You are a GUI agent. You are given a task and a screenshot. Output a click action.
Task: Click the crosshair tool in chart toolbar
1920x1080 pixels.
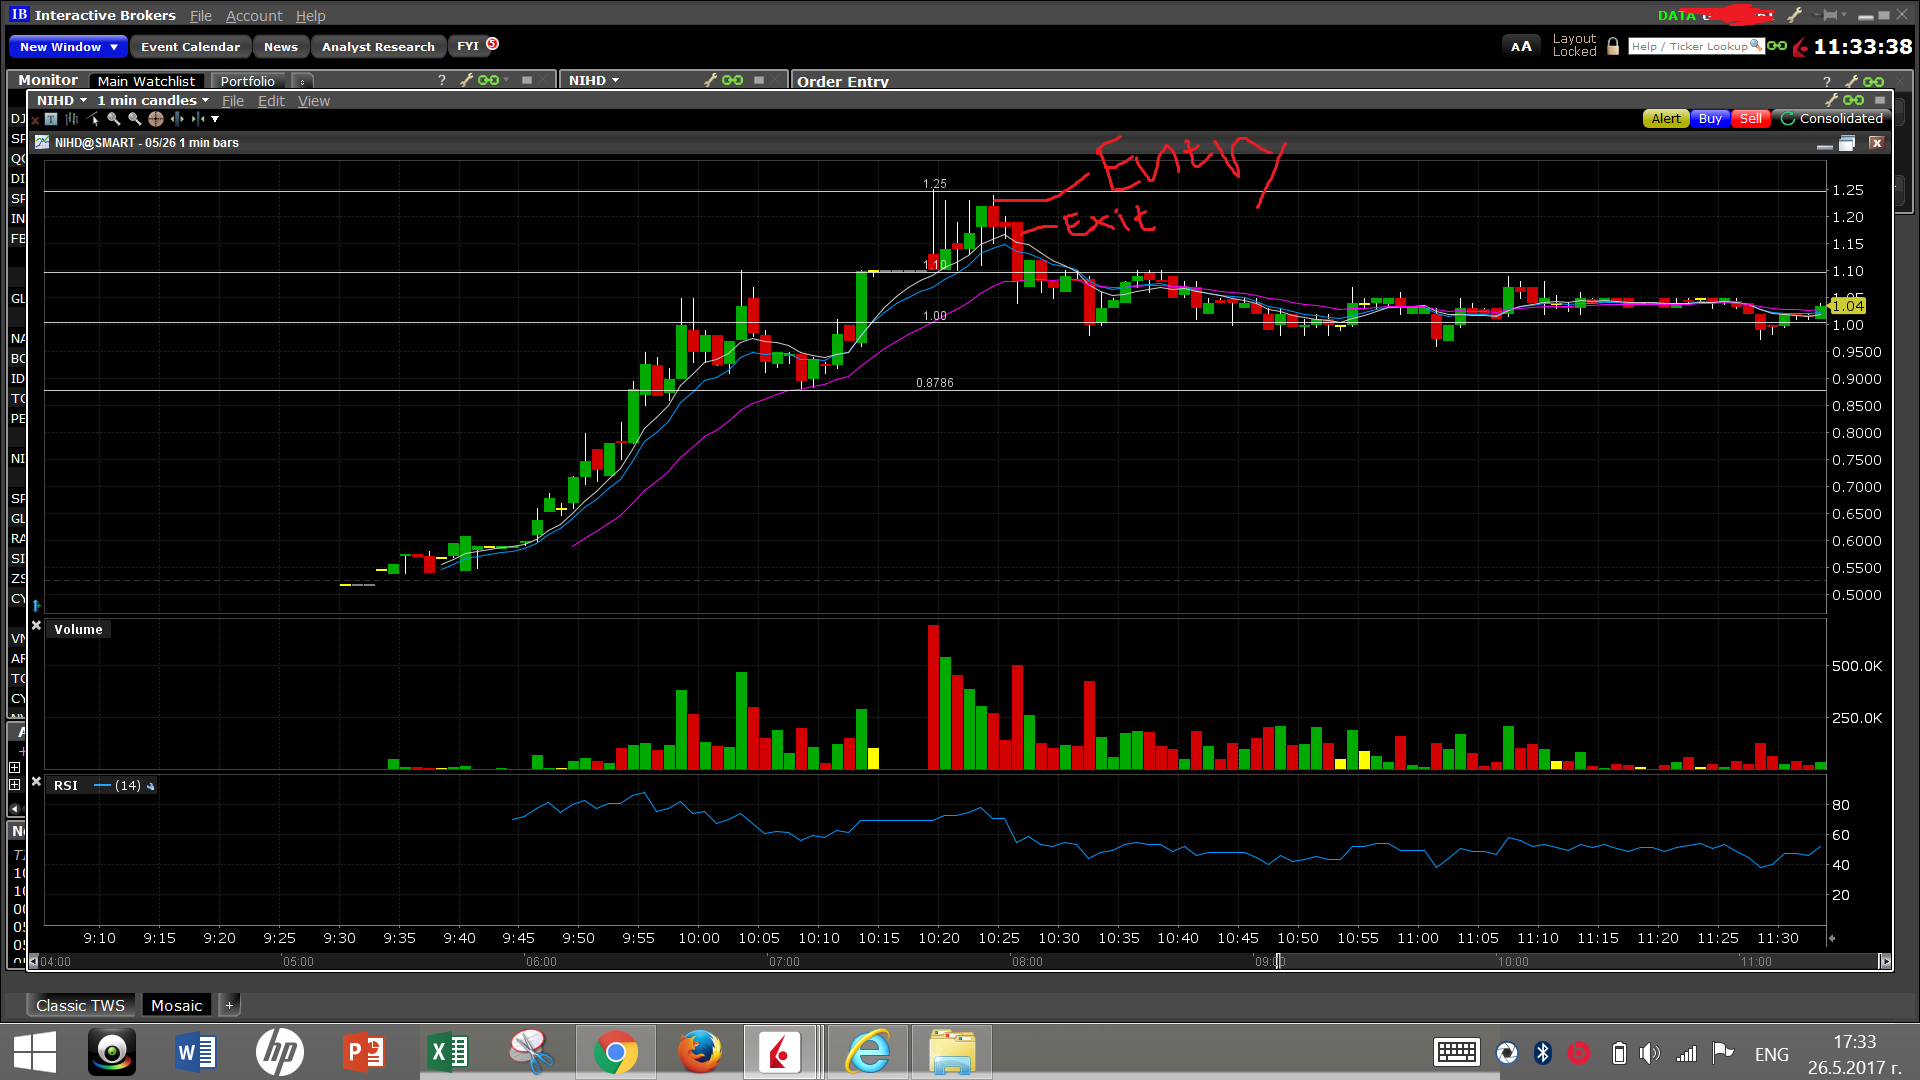tap(155, 119)
